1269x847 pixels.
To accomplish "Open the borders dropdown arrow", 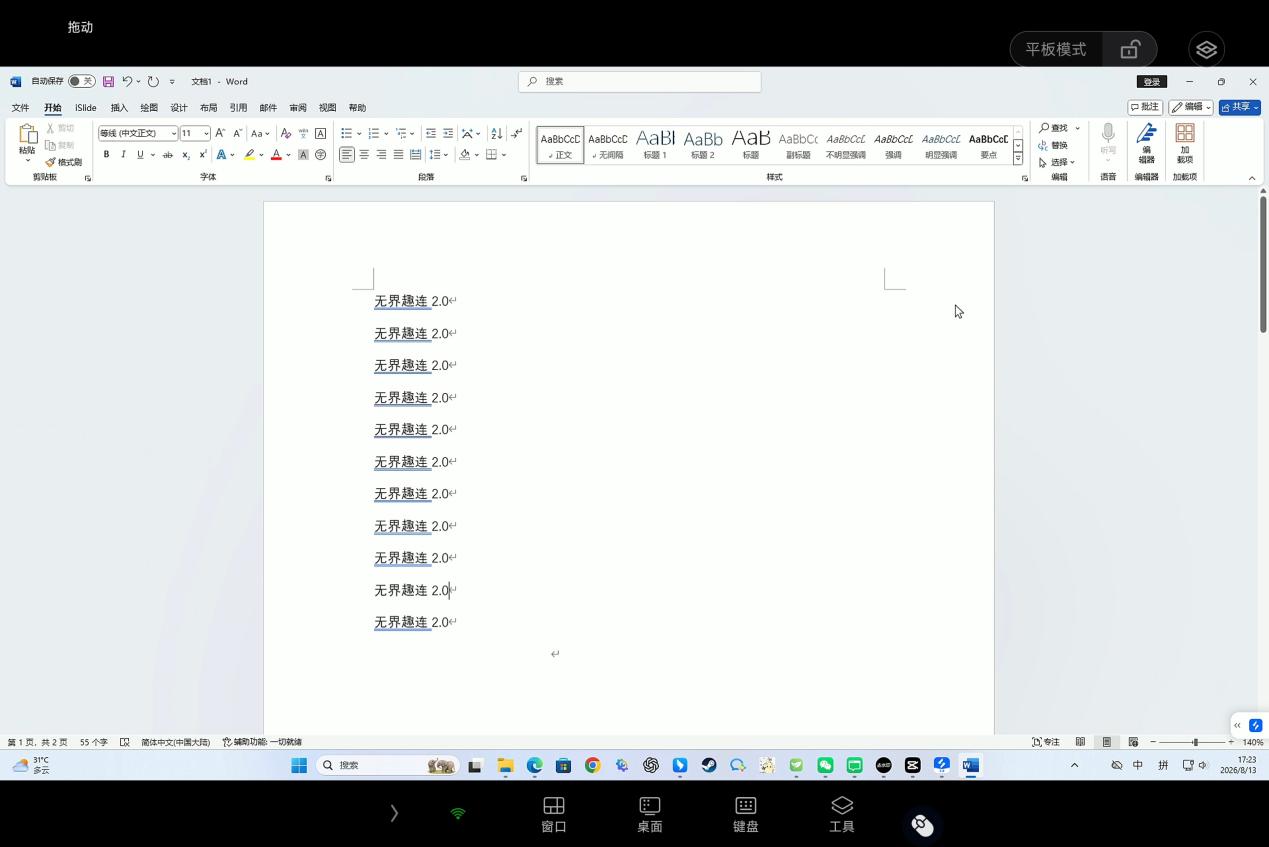I will [504, 155].
